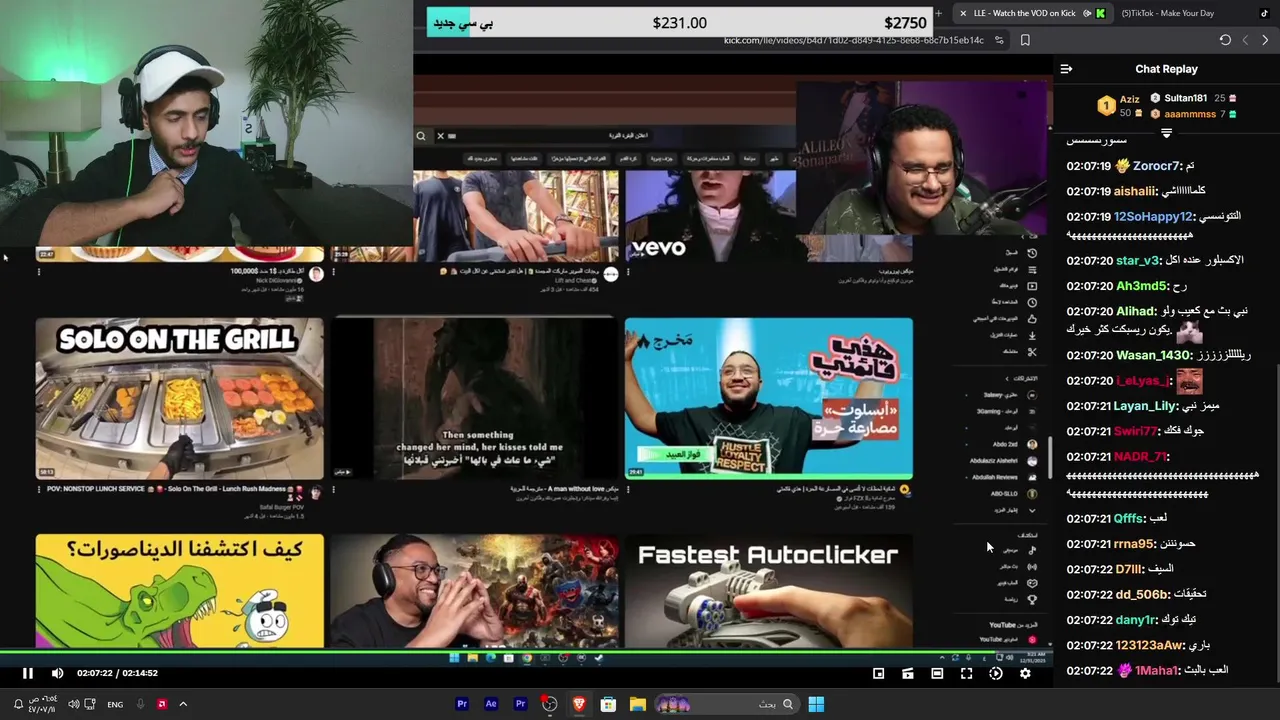
Task: Click the taskbar search box
Action: tap(726, 704)
